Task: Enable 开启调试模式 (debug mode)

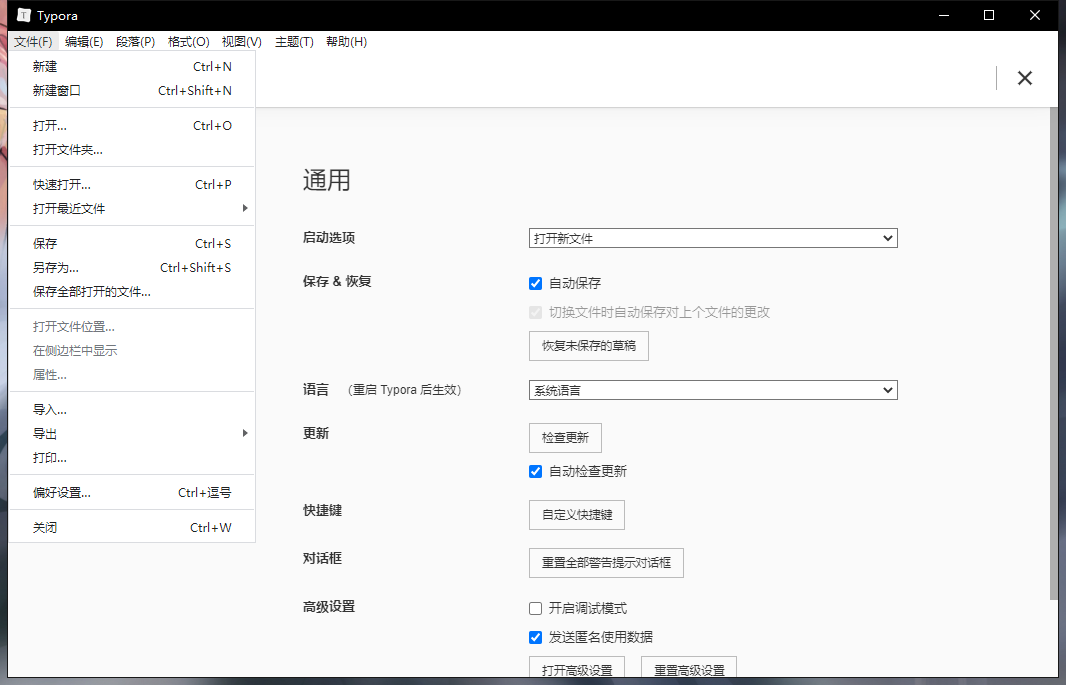Action: (x=535, y=608)
